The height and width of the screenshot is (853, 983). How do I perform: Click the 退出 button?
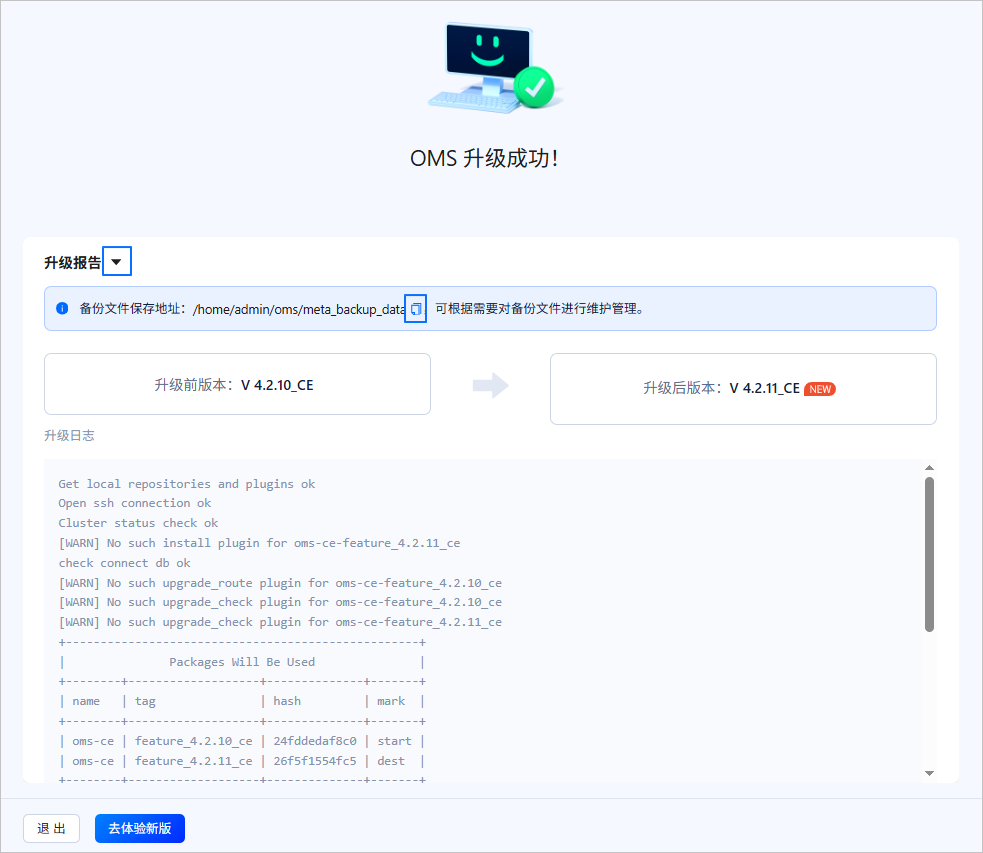(x=51, y=829)
